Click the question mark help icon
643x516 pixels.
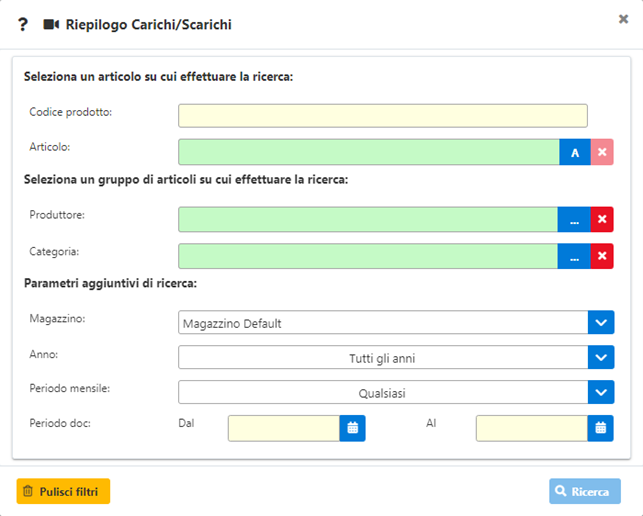23,24
